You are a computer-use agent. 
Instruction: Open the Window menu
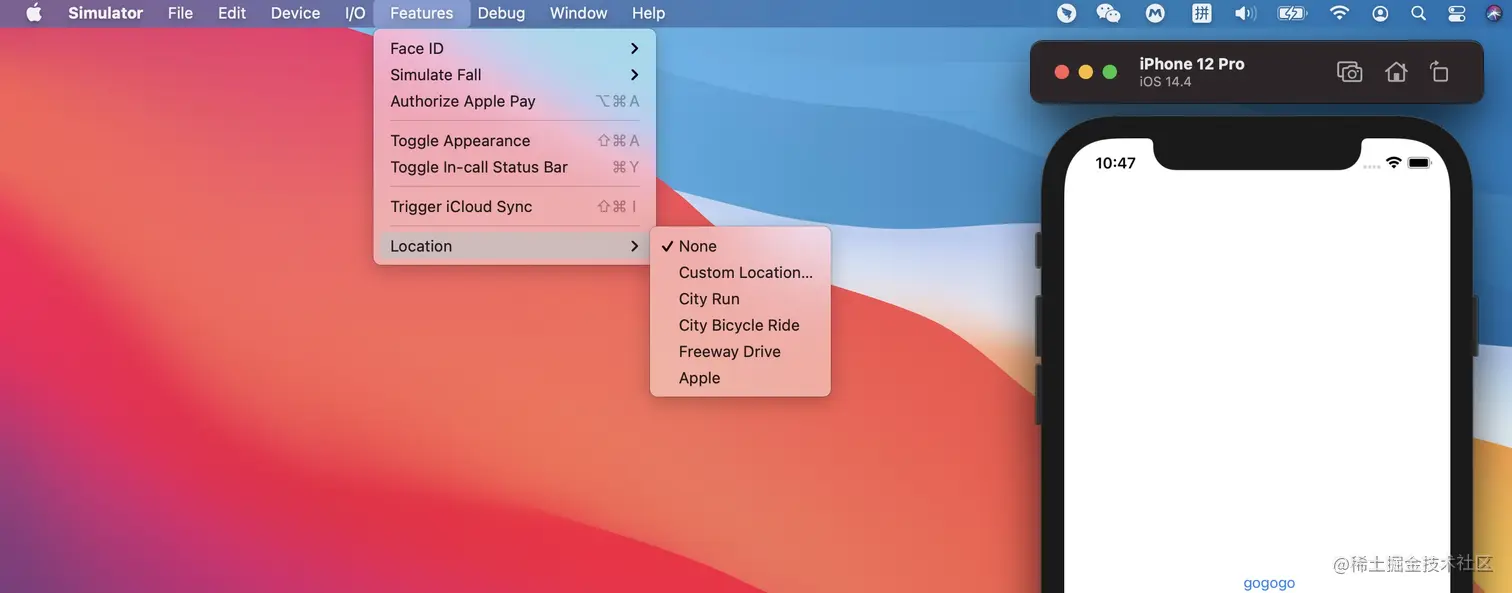[x=579, y=13]
